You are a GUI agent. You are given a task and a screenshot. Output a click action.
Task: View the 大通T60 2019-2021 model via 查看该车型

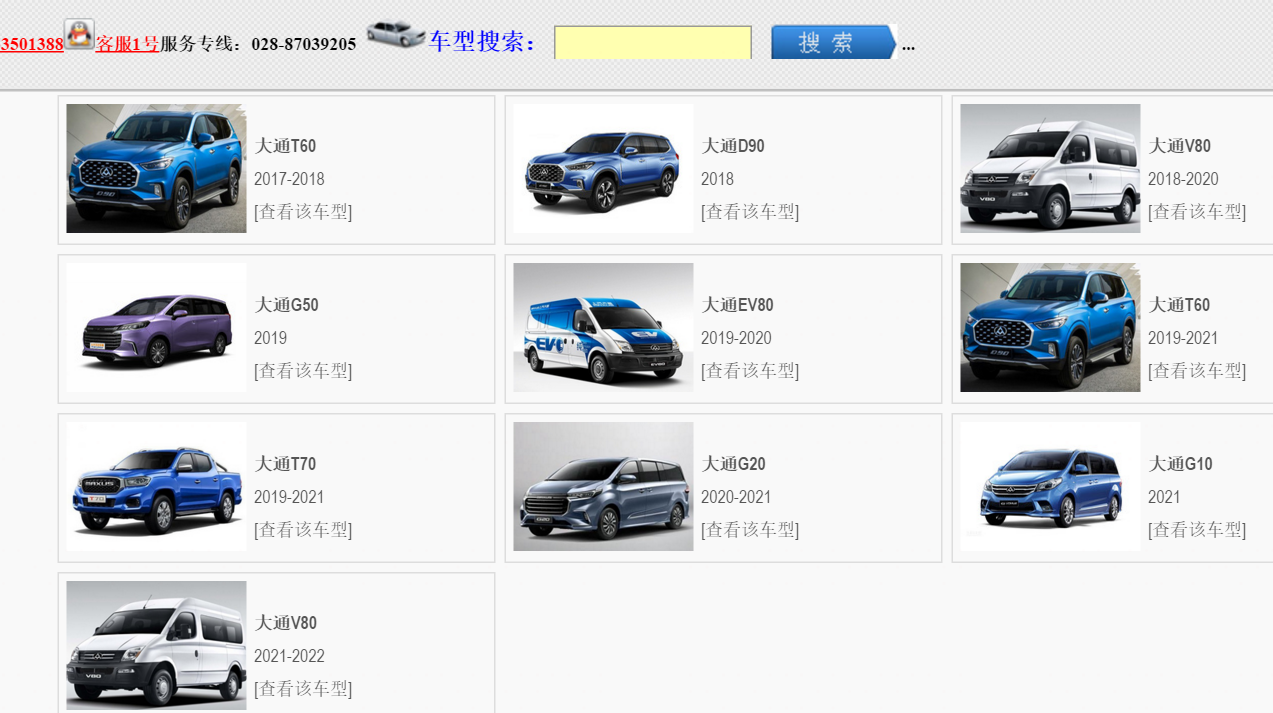click(1197, 371)
